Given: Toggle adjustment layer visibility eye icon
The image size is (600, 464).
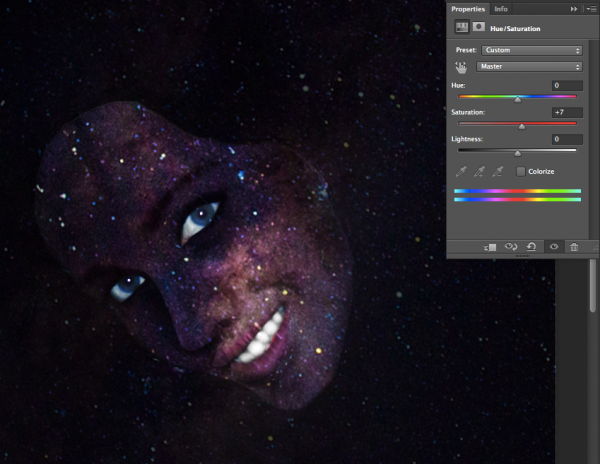Looking at the screenshot, I should coord(552,246).
